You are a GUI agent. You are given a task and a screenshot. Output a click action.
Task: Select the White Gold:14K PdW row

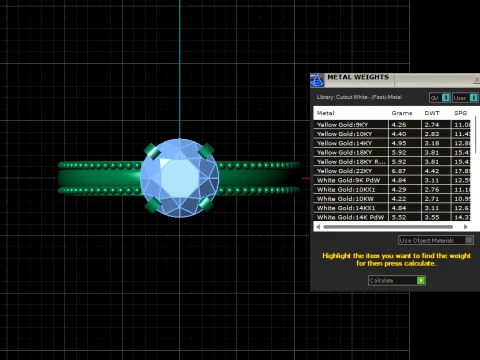(392, 217)
